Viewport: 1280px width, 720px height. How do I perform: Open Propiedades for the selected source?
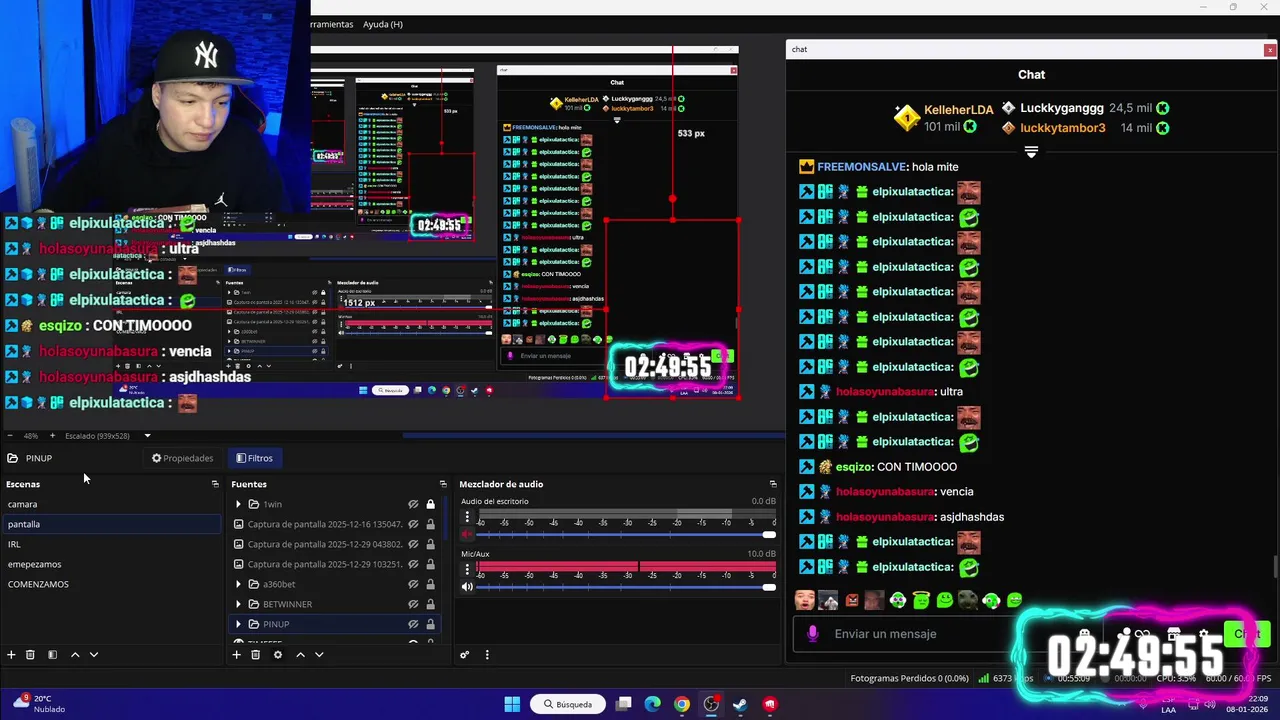click(183, 458)
